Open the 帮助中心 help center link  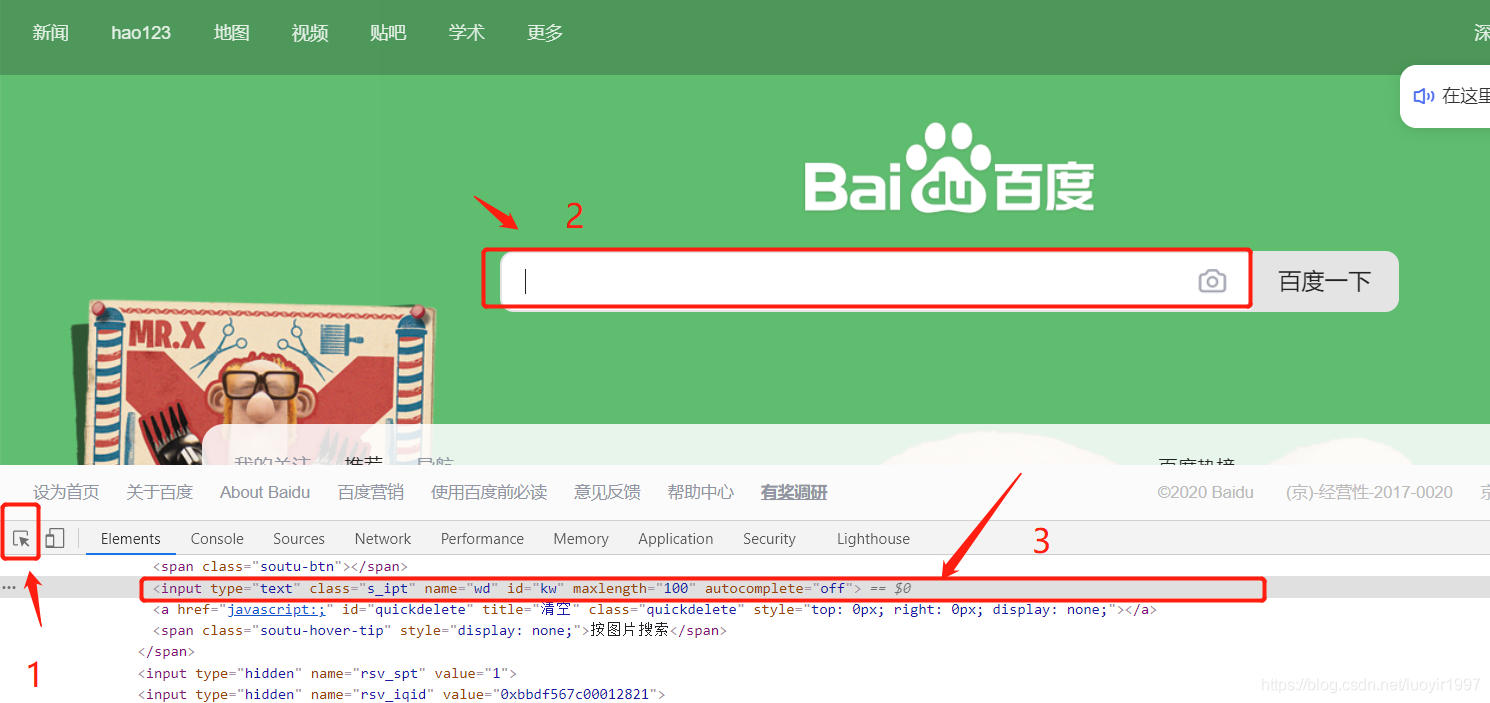[x=700, y=491]
